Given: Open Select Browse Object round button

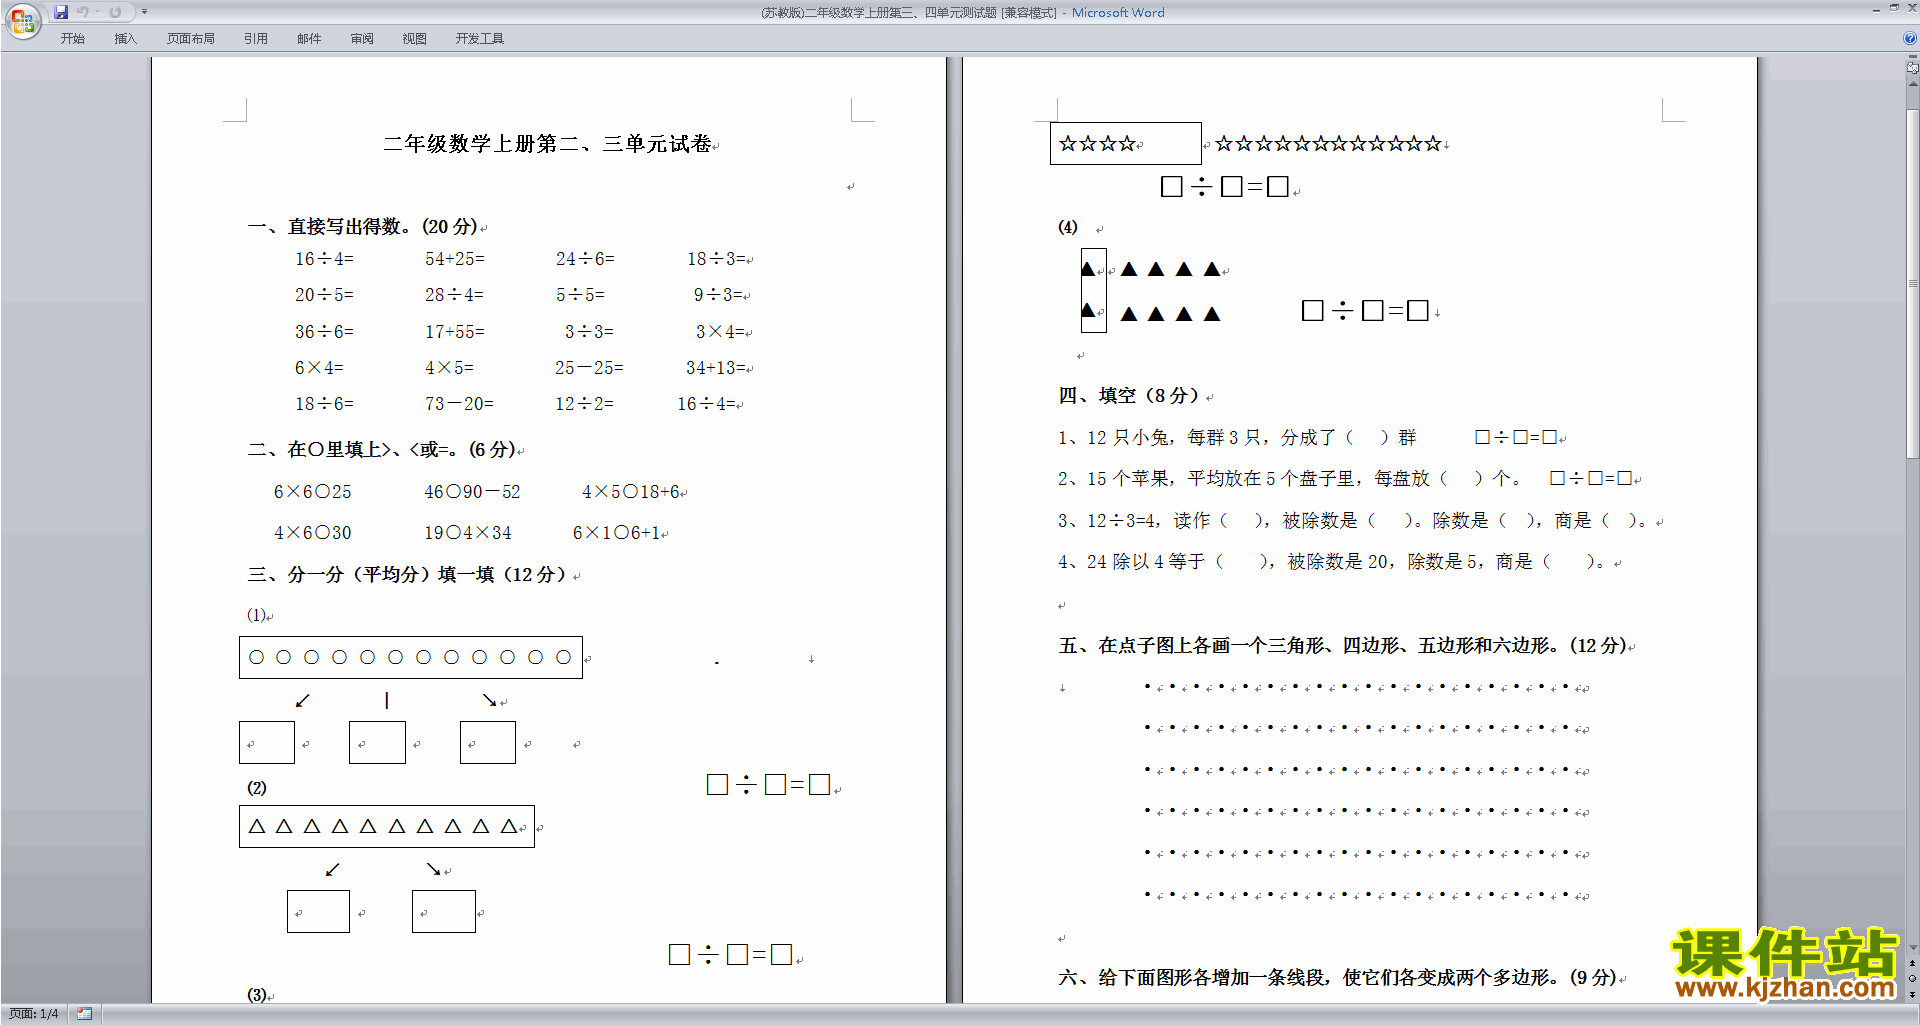Looking at the screenshot, I should pyautogui.click(x=1912, y=979).
